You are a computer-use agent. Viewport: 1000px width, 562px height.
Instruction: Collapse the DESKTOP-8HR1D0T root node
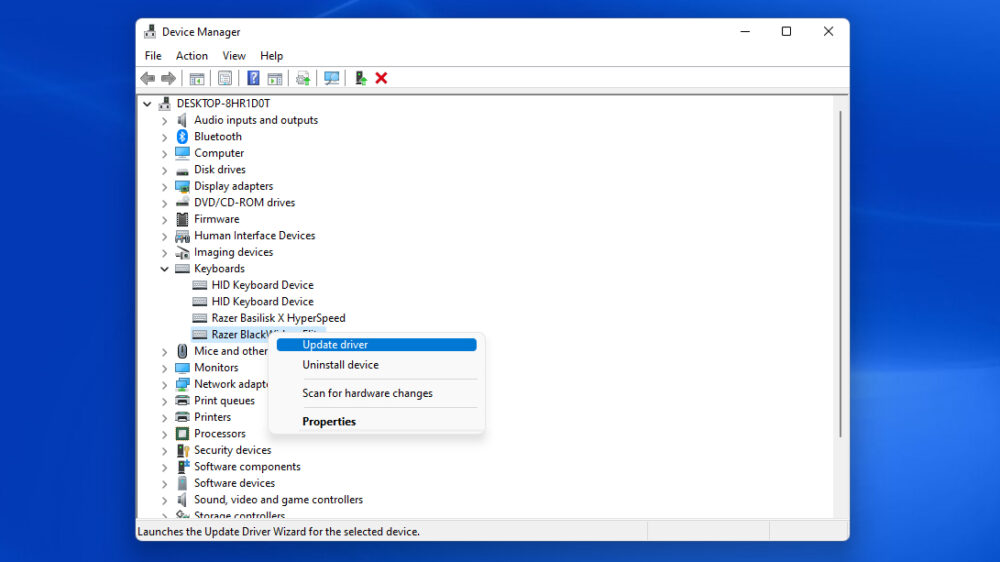[x=147, y=103]
